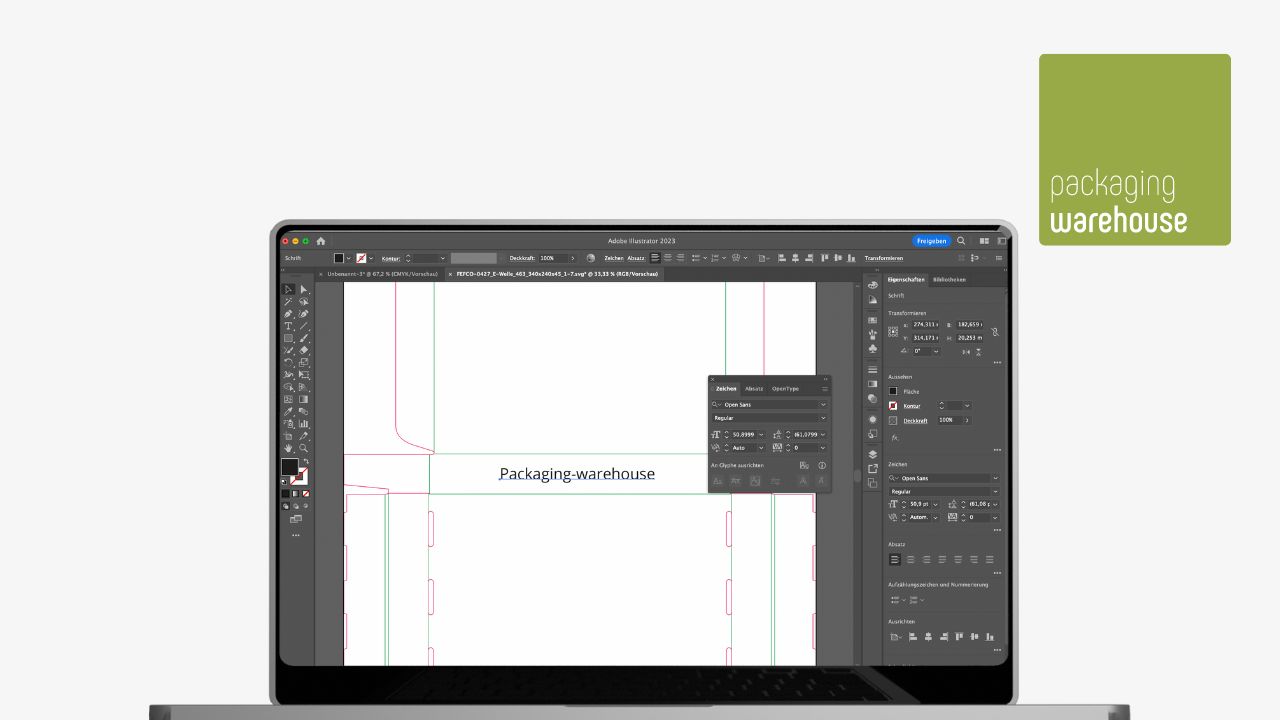
Task: Open the Absatz tab in floating panel
Action: coord(754,388)
